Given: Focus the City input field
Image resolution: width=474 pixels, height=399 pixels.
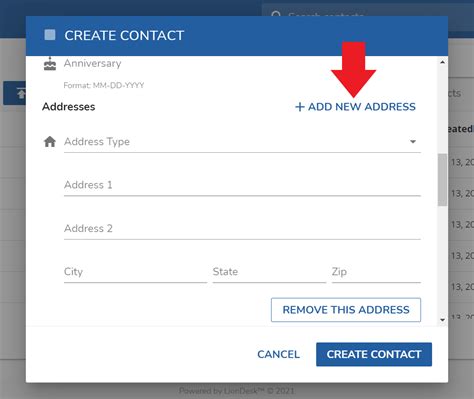Looking at the screenshot, I should (x=135, y=272).
